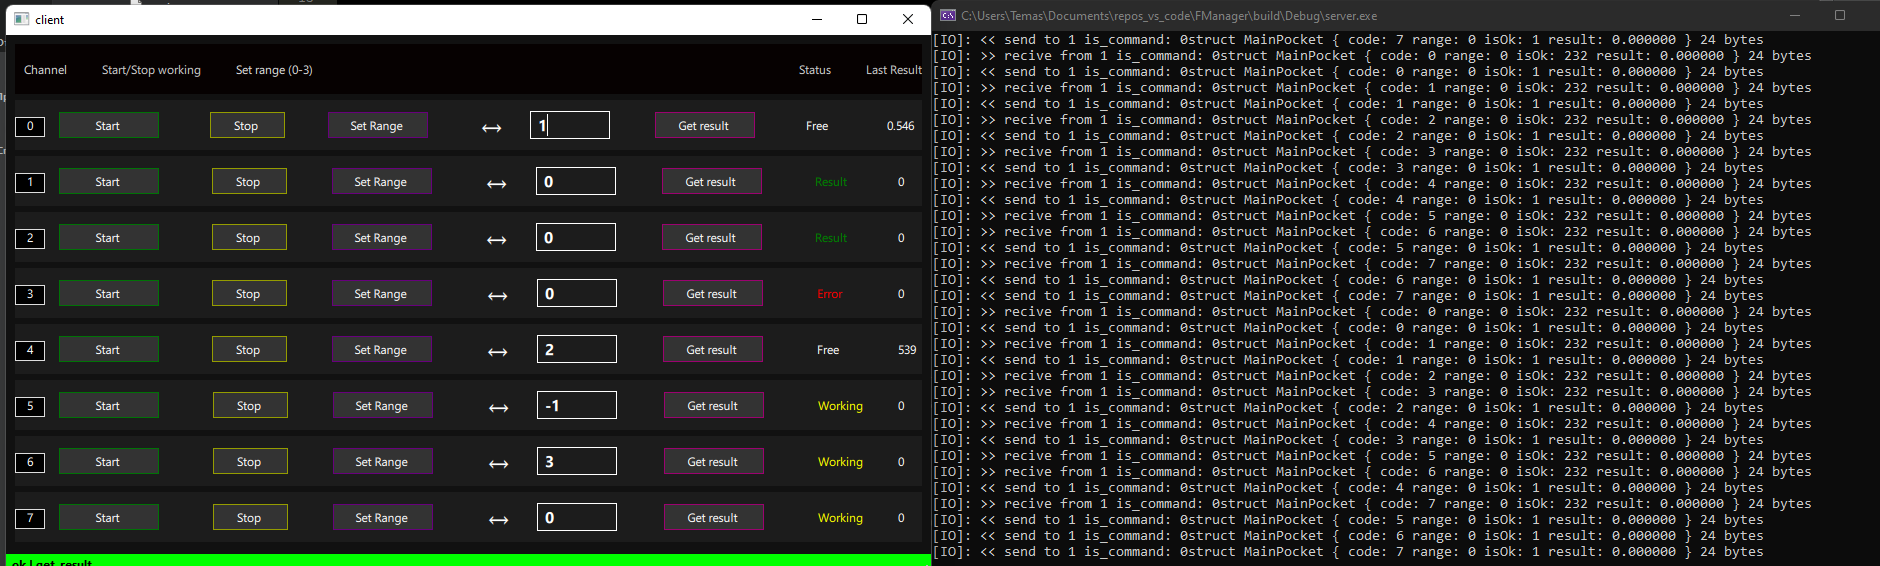This screenshot has height=566, width=1880.
Task: Click the Start/Stop working header label
Action: pos(151,70)
